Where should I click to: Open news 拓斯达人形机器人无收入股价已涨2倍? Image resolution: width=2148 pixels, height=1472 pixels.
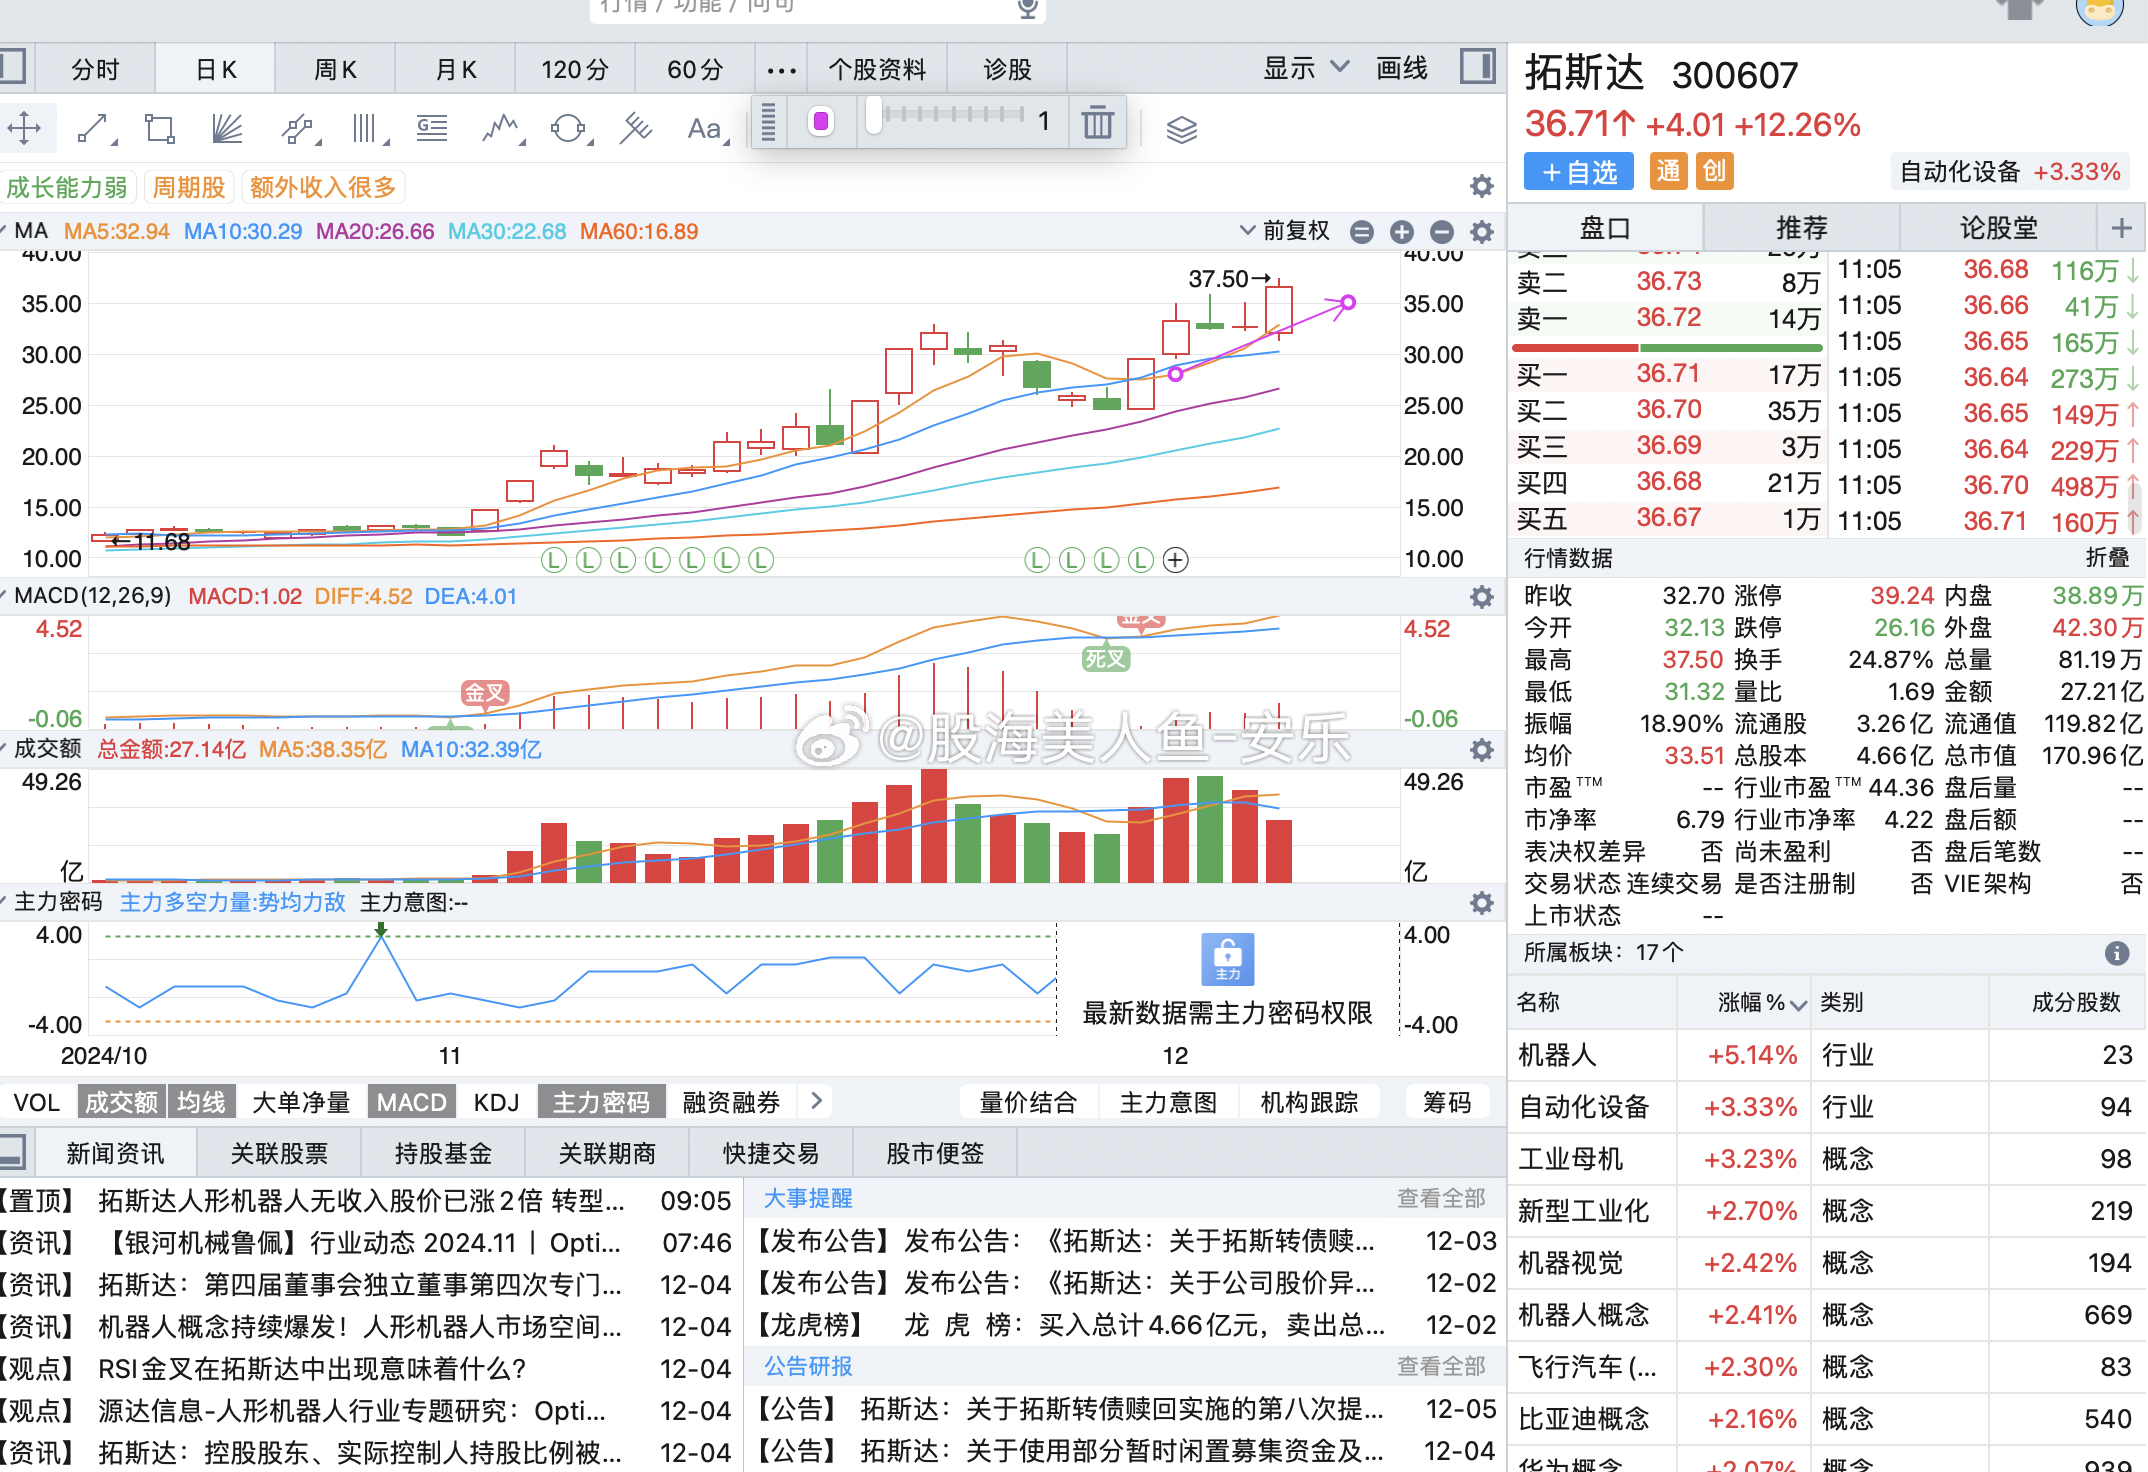coord(361,1201)
